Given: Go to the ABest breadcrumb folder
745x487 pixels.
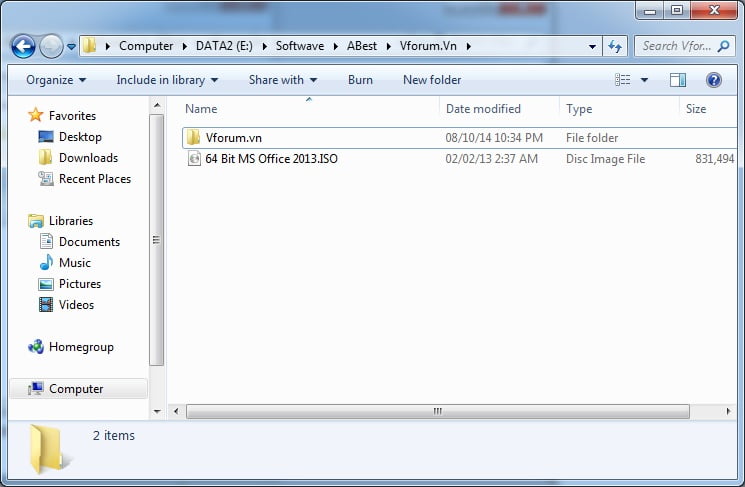Looking at the screenshot, I should (x=362, y=46).
